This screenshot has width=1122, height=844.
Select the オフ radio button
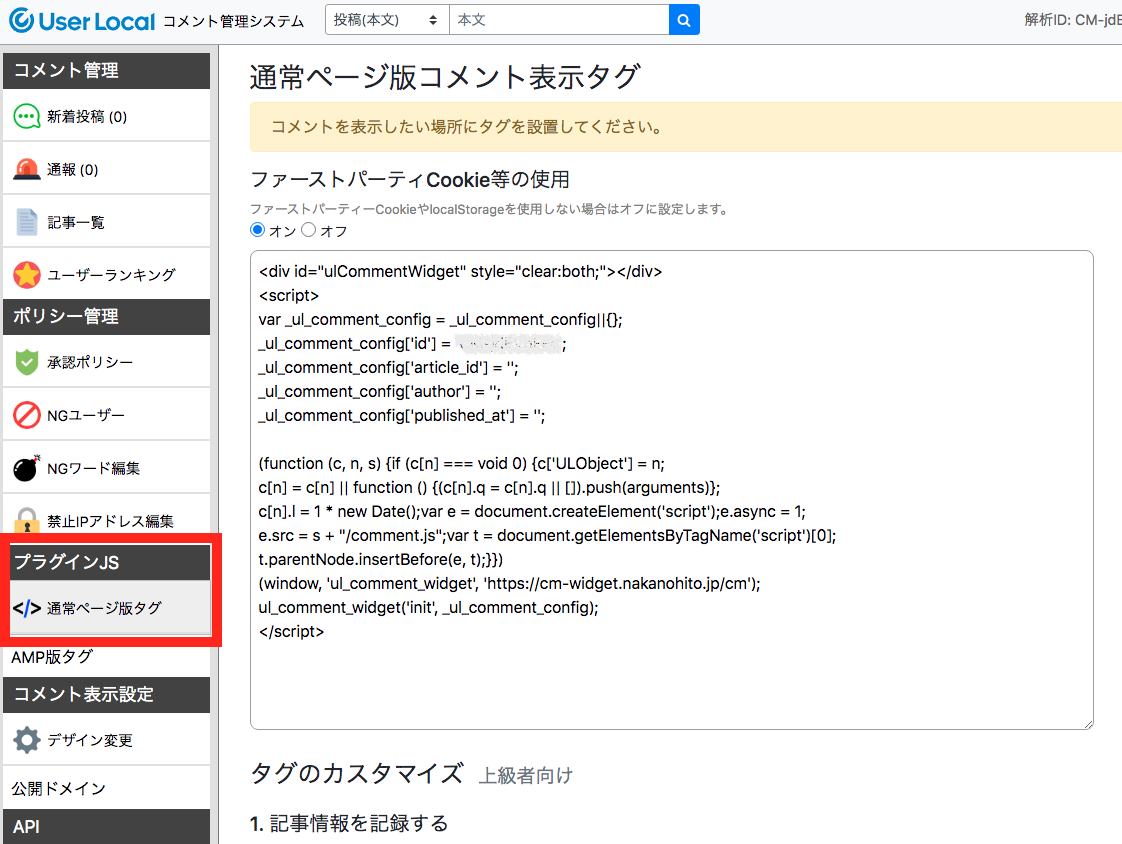pos(308,230)
